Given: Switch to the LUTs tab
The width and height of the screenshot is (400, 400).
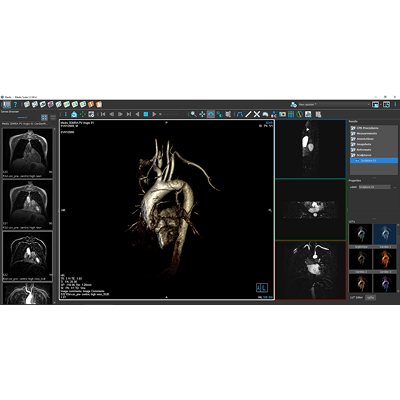Looking at the screenshot, I should tap(370, 297).
